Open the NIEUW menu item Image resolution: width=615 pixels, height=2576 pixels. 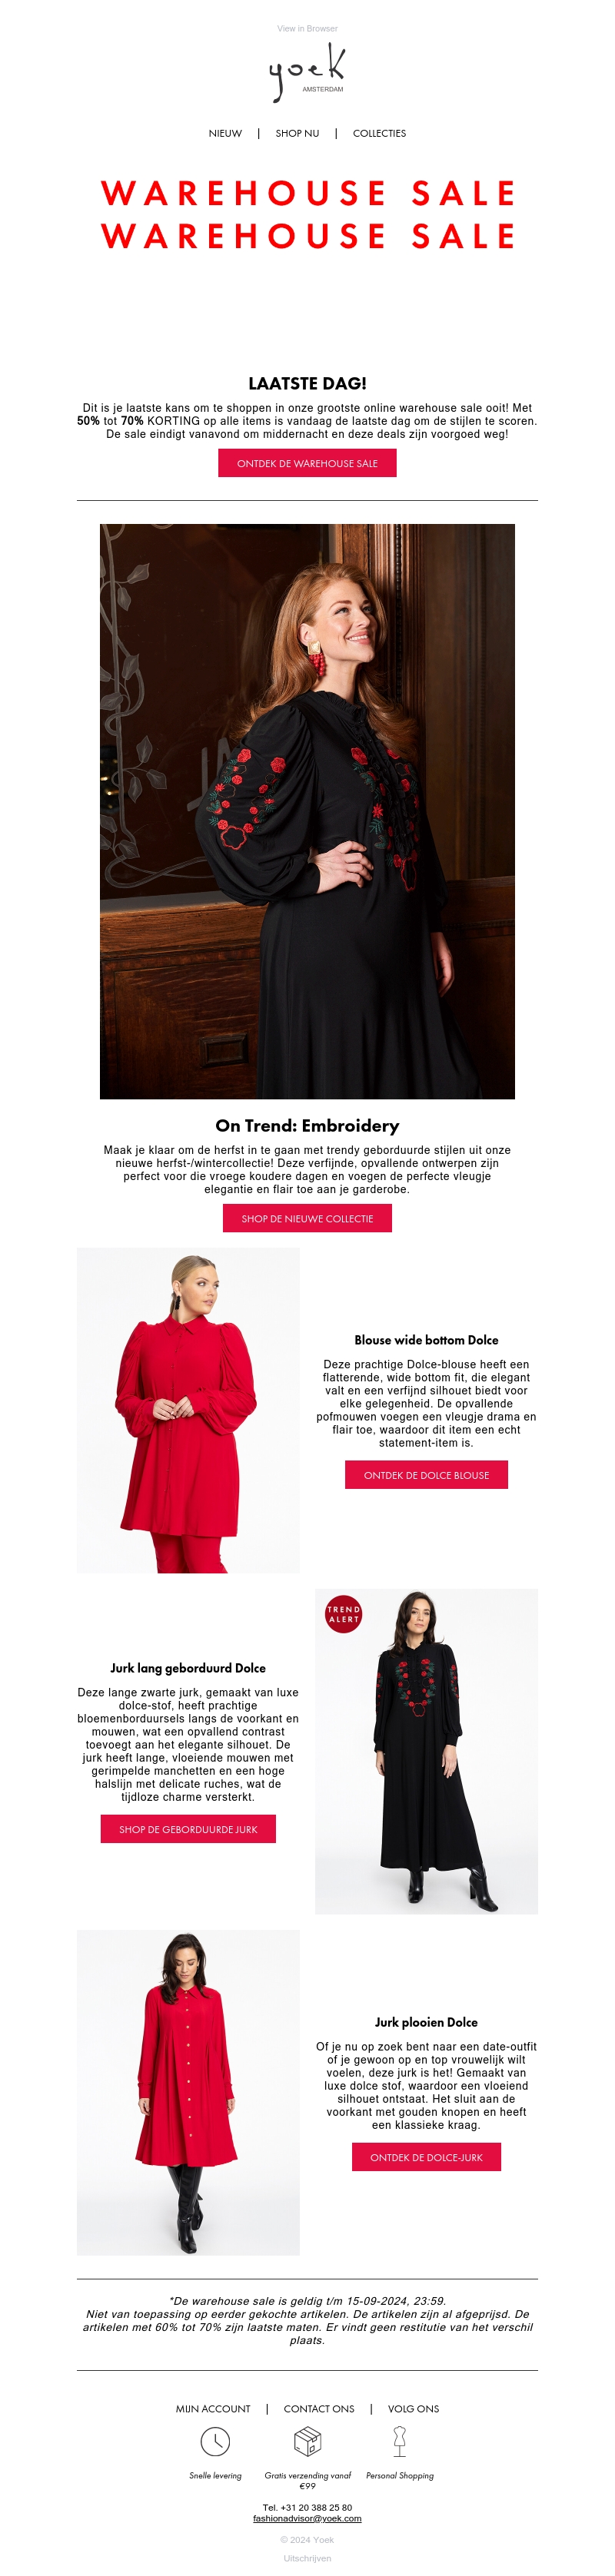[225, 133]
